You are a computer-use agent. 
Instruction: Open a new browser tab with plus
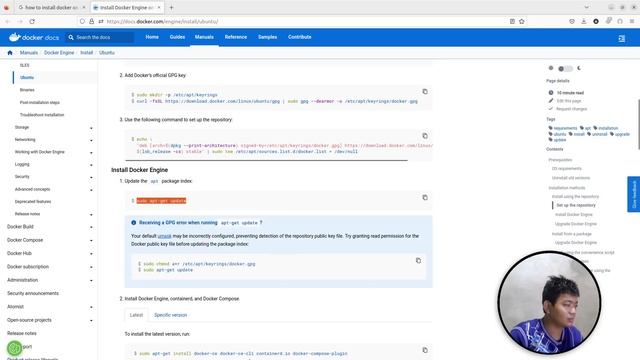(x=171, y=7)
